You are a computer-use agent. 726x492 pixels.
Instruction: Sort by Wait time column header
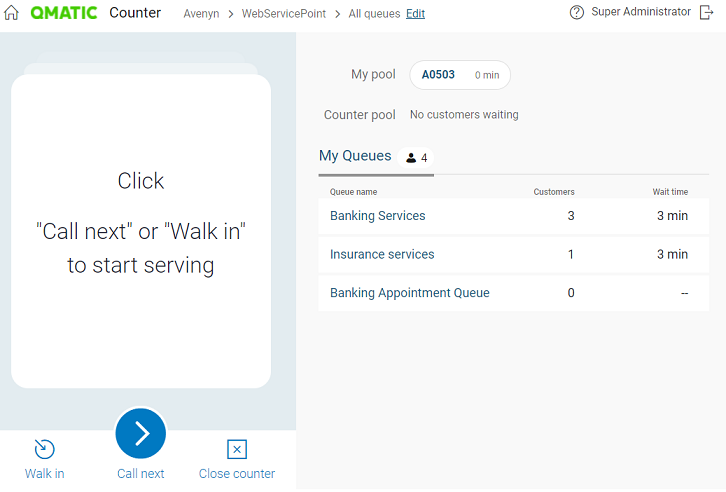(x=669, y=192)
